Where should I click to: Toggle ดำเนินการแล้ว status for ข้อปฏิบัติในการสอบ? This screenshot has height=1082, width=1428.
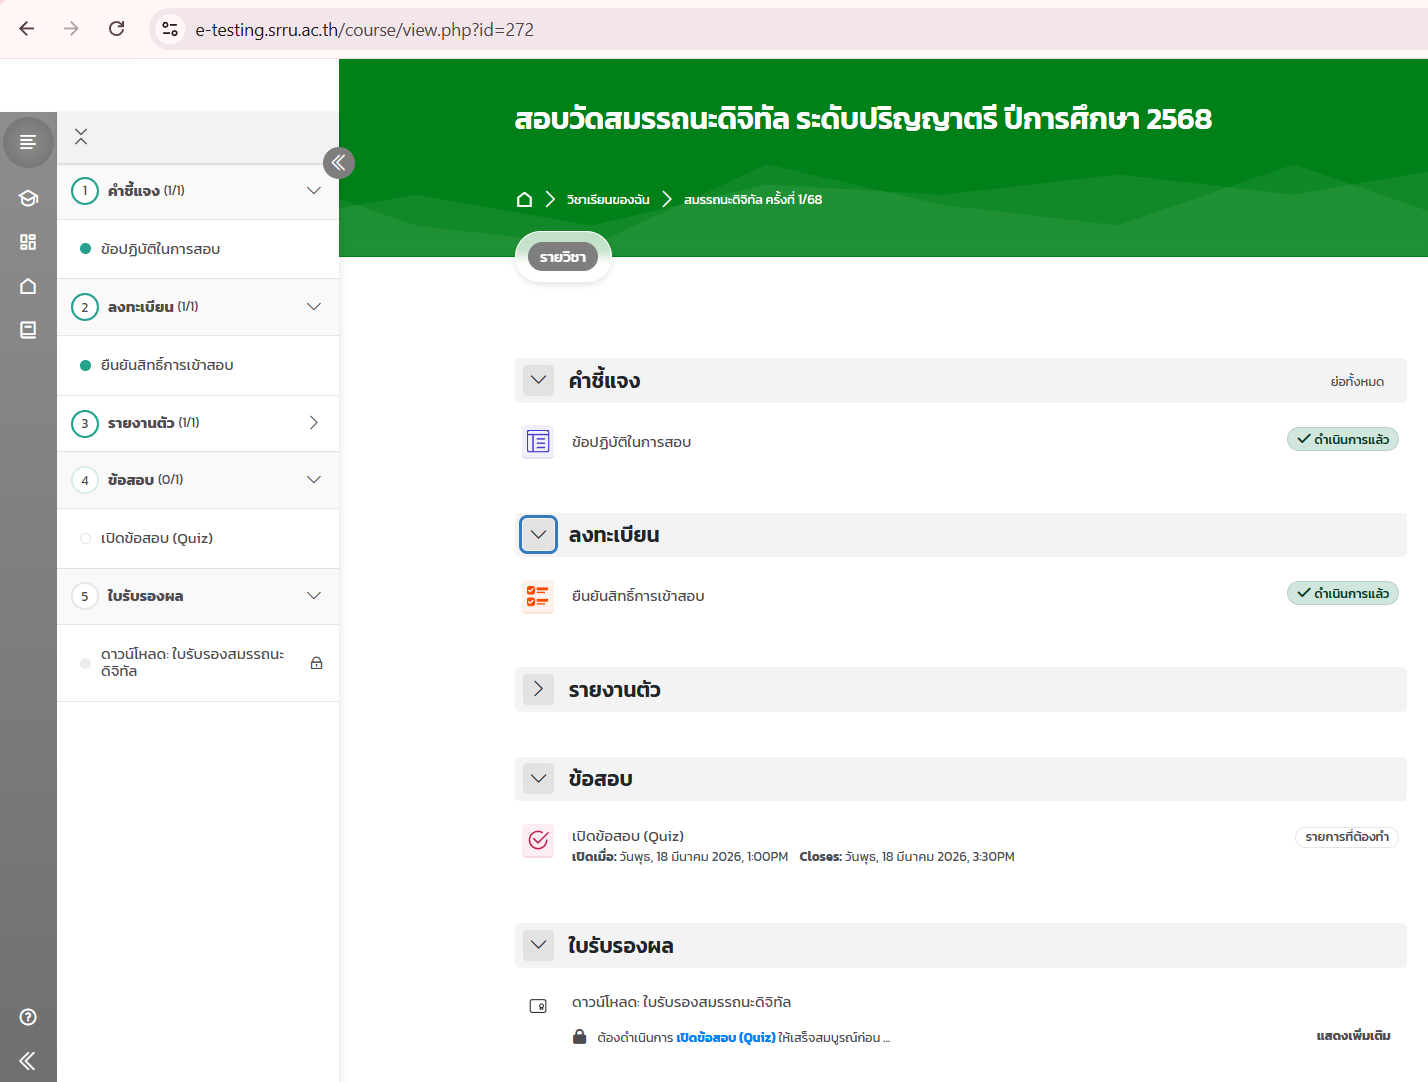(x=1342, y=440)
